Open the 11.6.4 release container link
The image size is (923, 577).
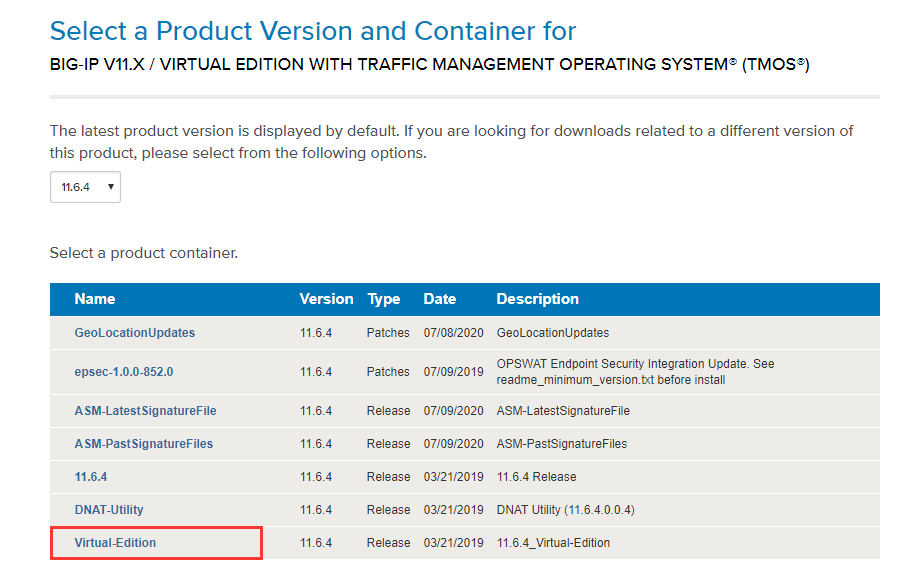click(x=90, y=476)
